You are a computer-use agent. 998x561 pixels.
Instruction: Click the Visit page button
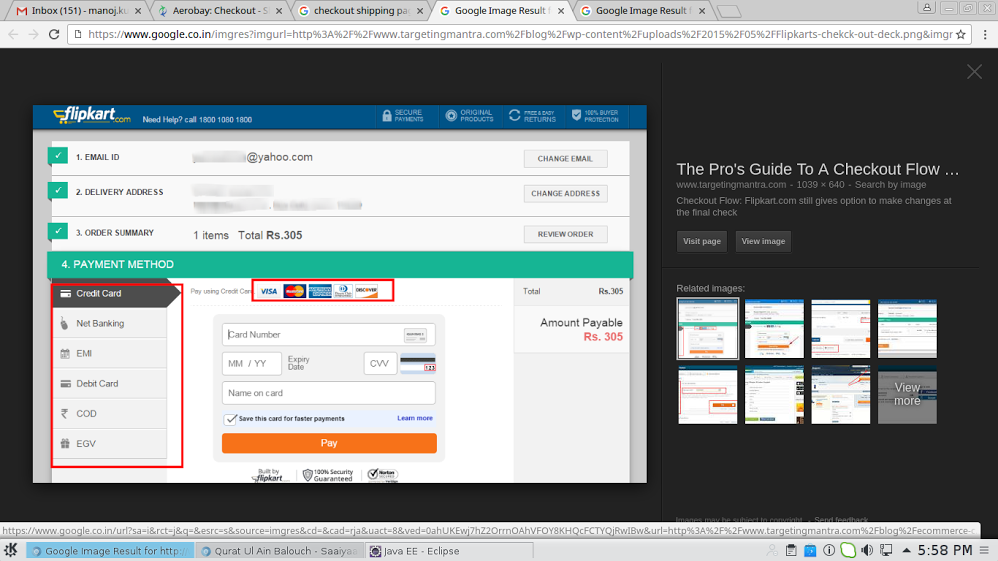coord(701,241)
